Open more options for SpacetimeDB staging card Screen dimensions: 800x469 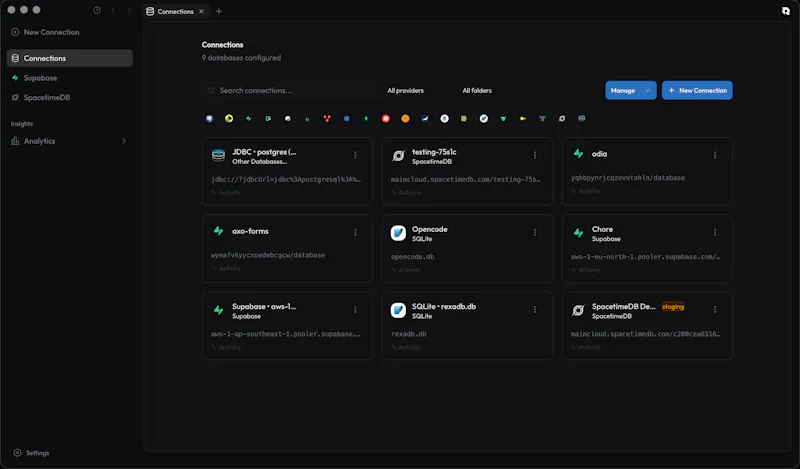coord(715,310)
